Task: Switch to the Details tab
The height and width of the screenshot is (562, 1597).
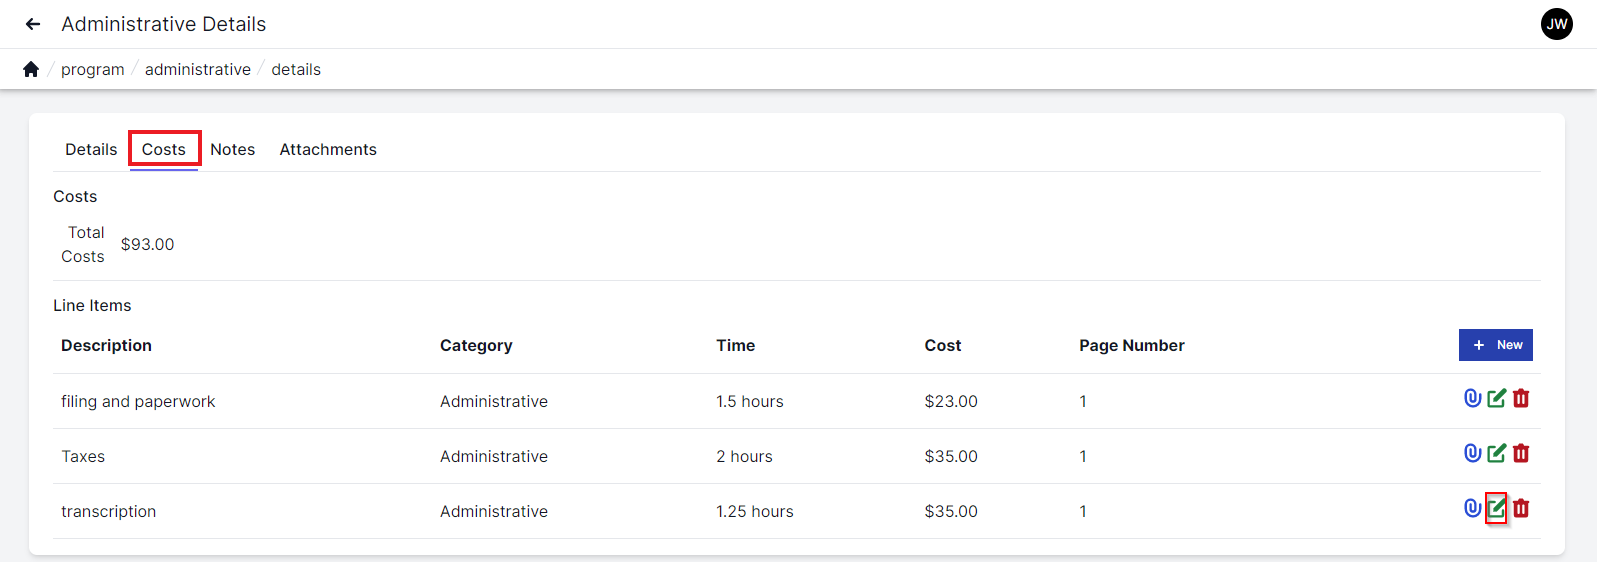Action: [x=91, y=149]
